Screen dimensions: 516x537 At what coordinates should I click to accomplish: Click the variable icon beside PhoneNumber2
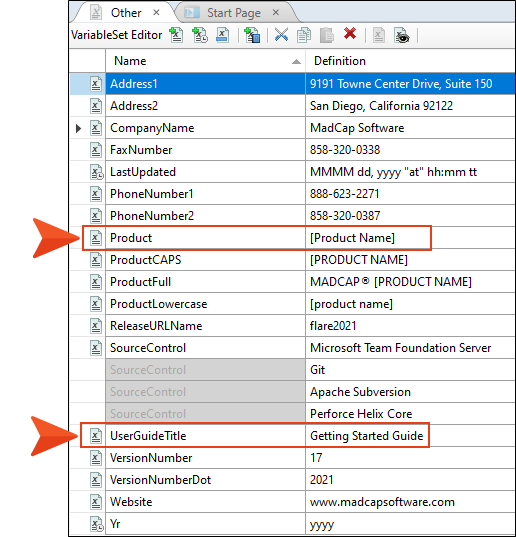tap(96, 216)
